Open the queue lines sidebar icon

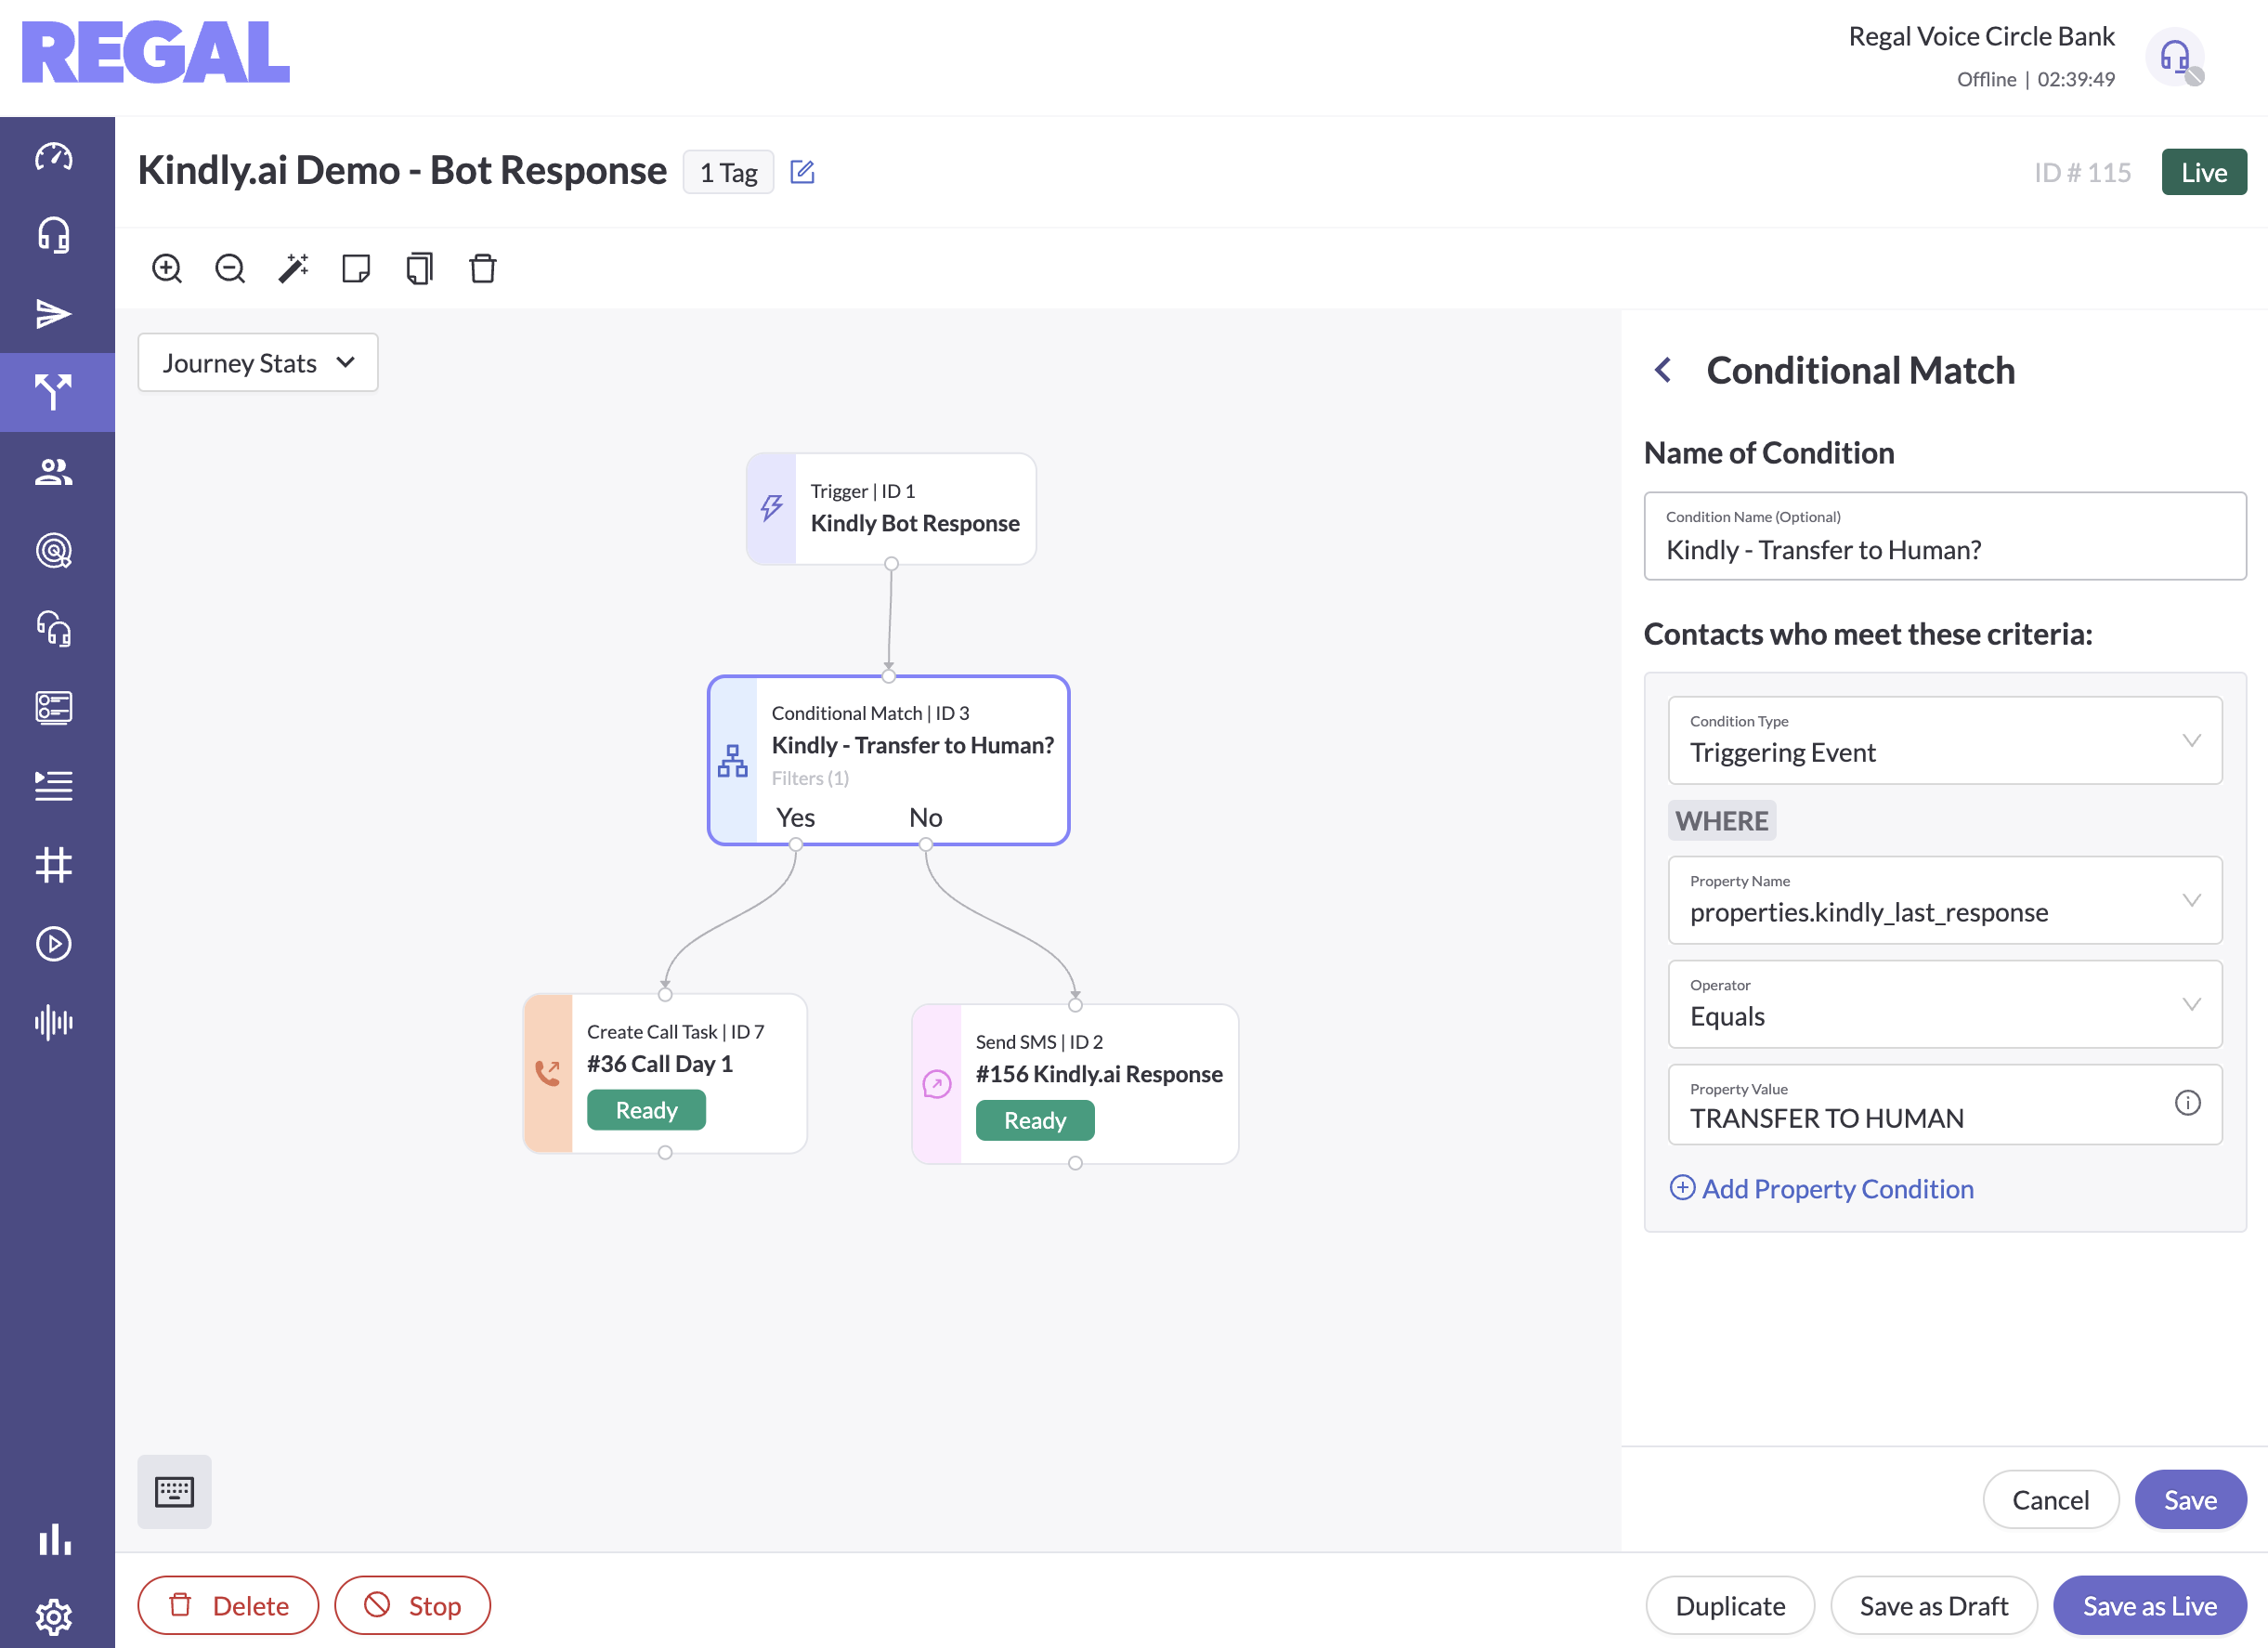pyautogui.click(x=54, y=786)
